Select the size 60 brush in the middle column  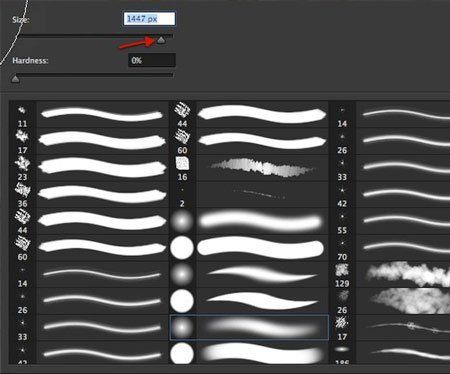249,141
